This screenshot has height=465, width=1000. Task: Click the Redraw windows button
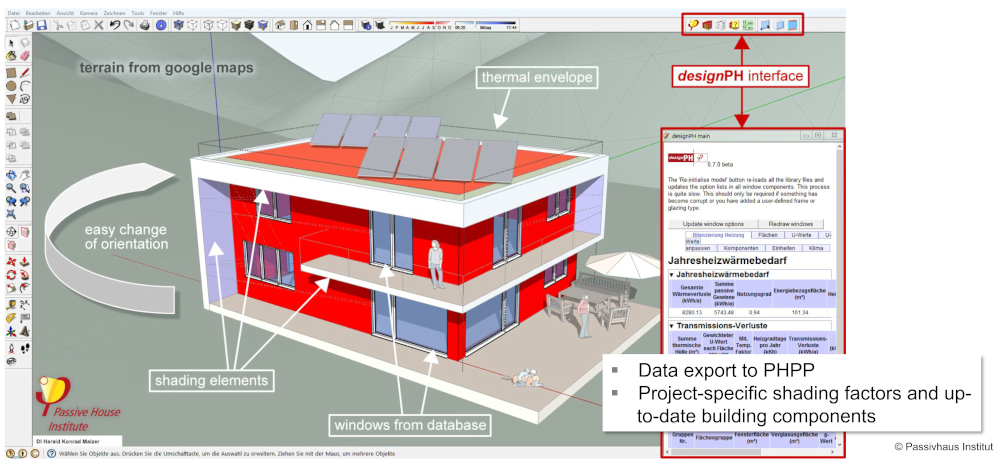pos(791,224)
